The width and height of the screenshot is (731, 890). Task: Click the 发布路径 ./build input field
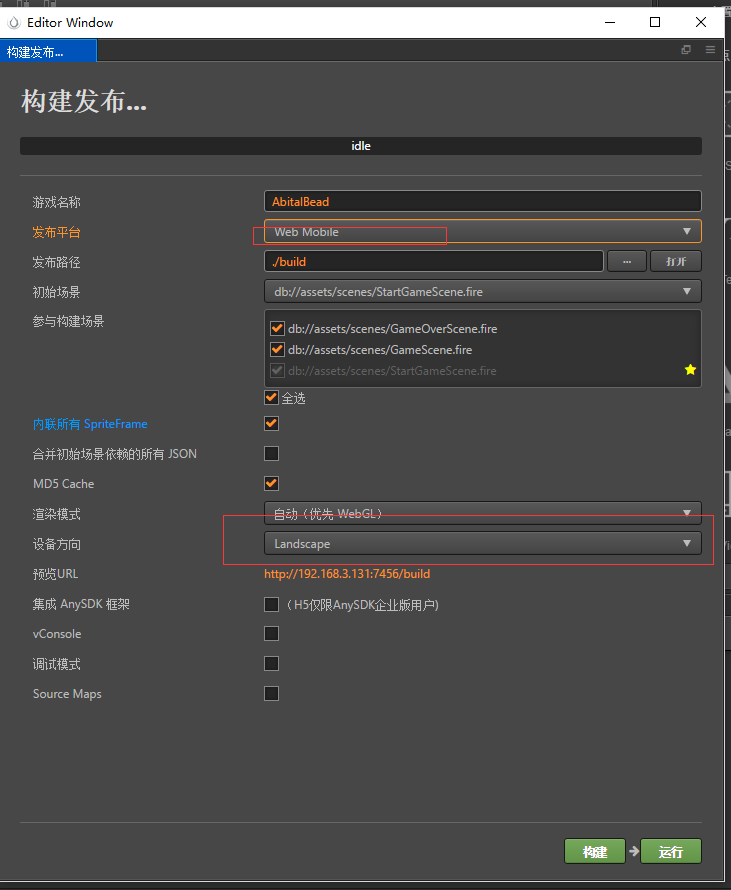[434, 262]
